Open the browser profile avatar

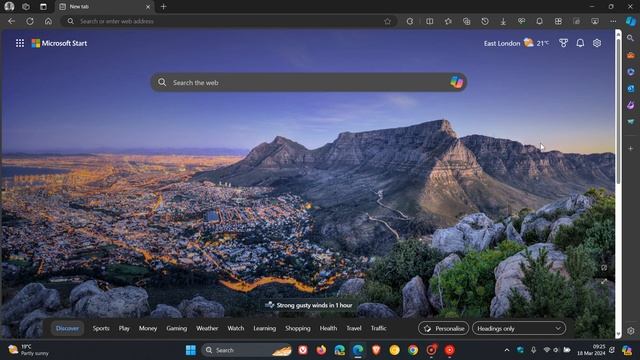tap(9, 7)
